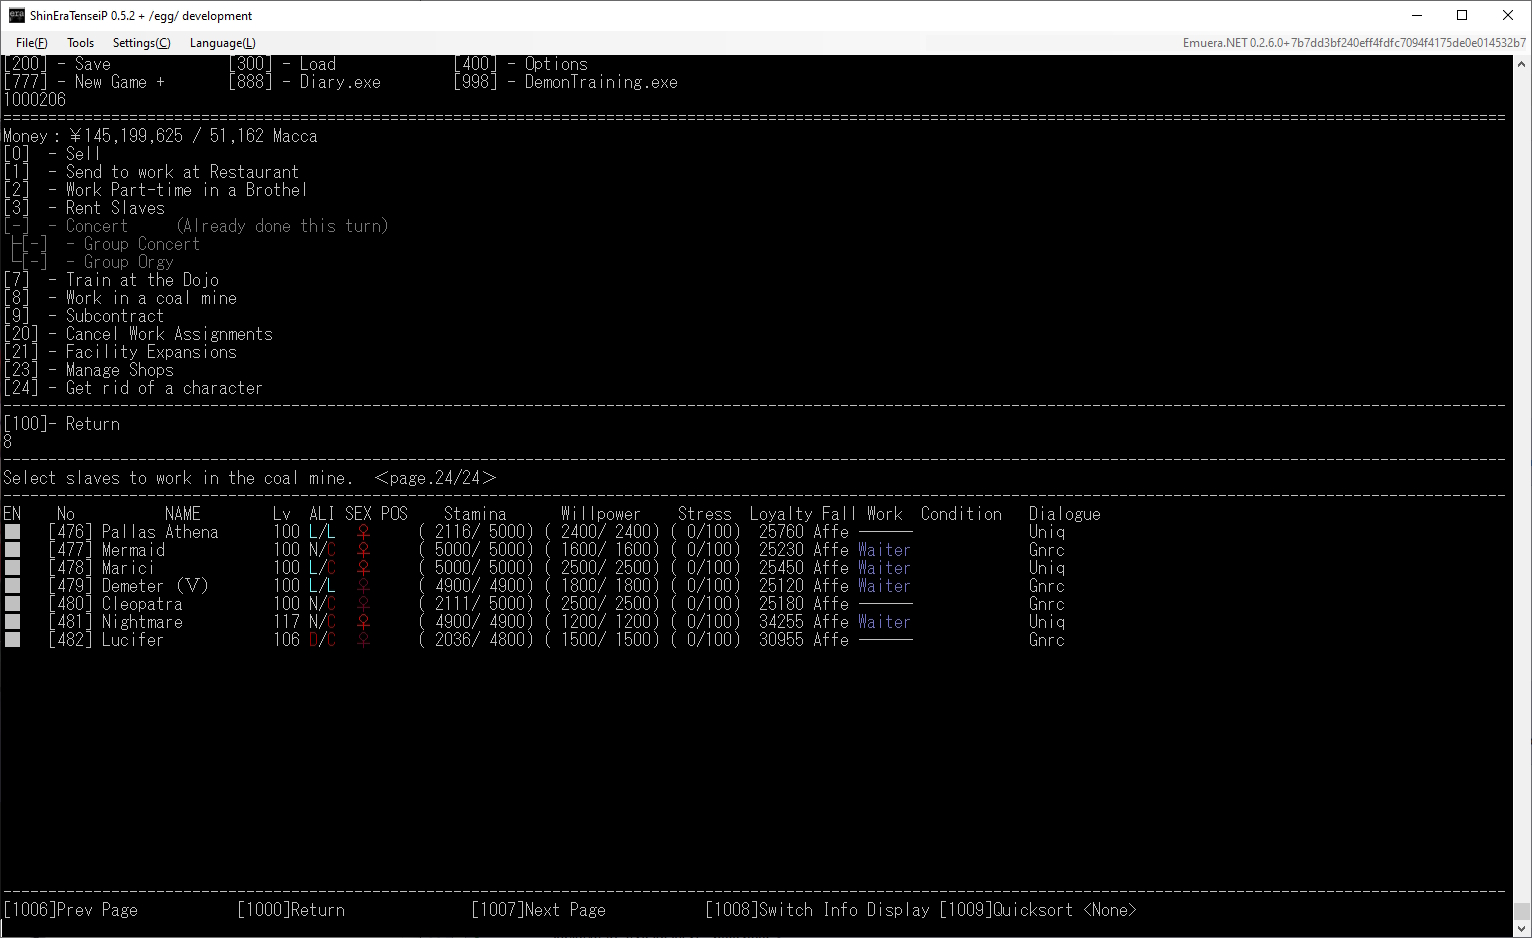
Task: Choose [888] Diary.exe
Action: coord(304,82)
